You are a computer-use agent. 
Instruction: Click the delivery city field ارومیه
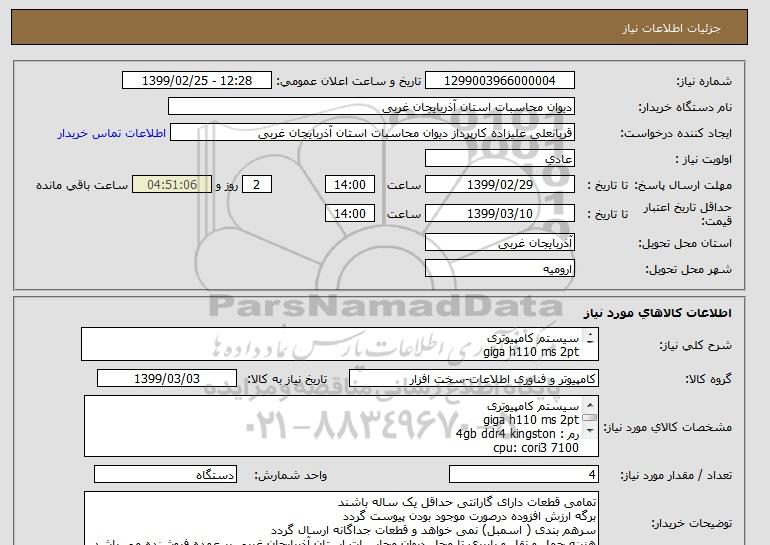point(499,269)
